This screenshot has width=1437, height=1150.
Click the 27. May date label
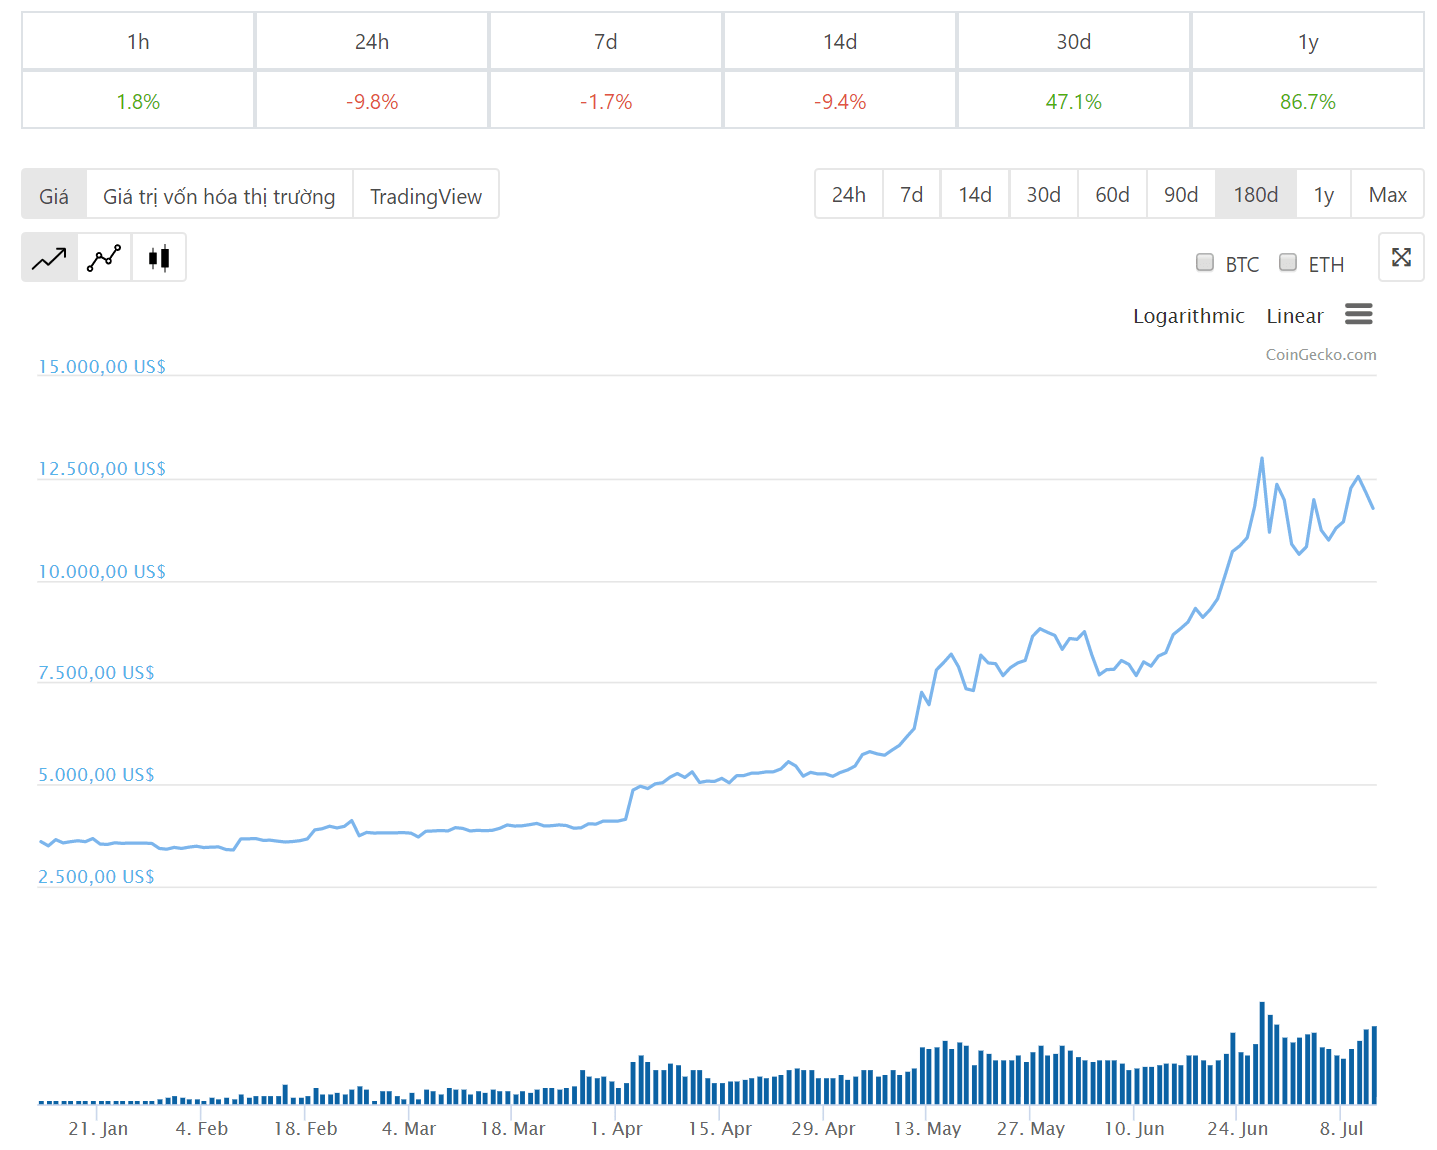click(1031, 1128)
